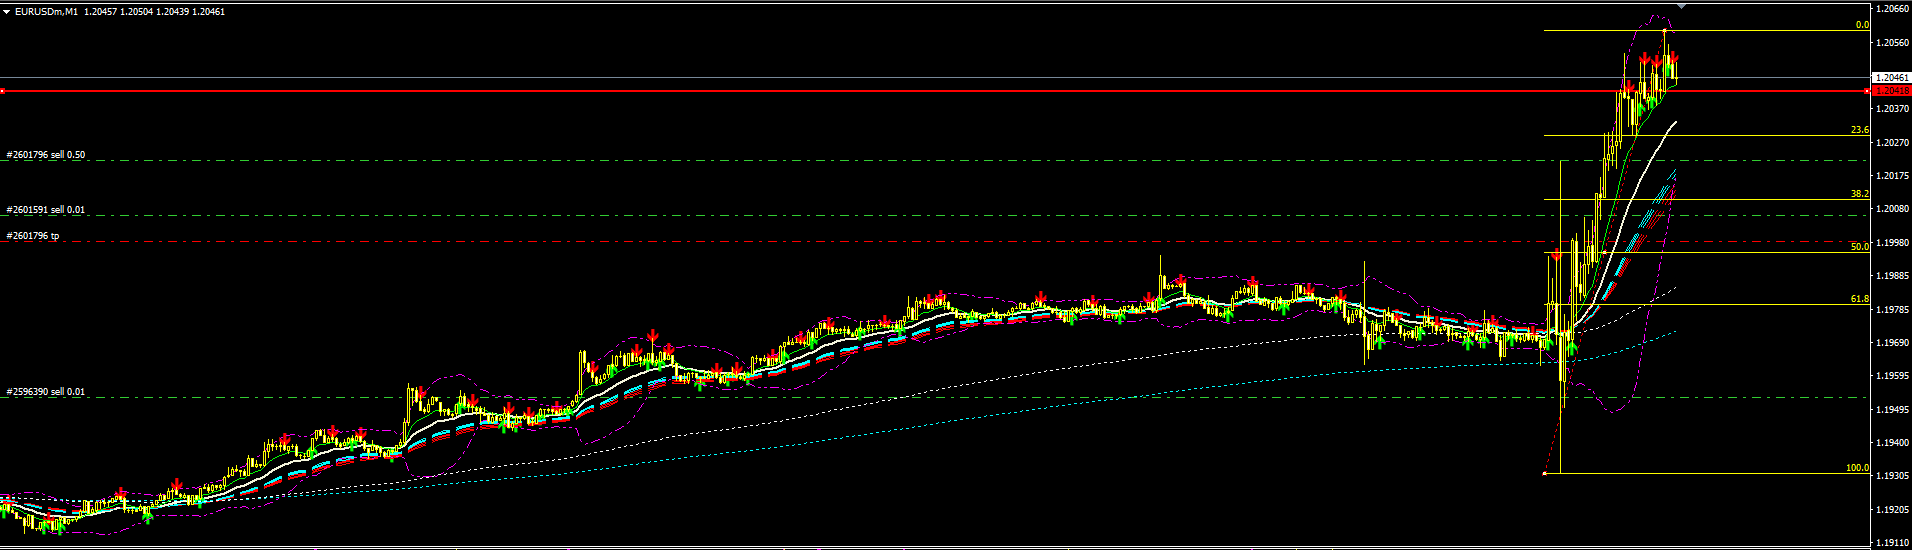Select the Fibonacci anchor point at 0.0 level
Screen dimensions: 1912x550
pyautogui.click(x=1665, y=31)
